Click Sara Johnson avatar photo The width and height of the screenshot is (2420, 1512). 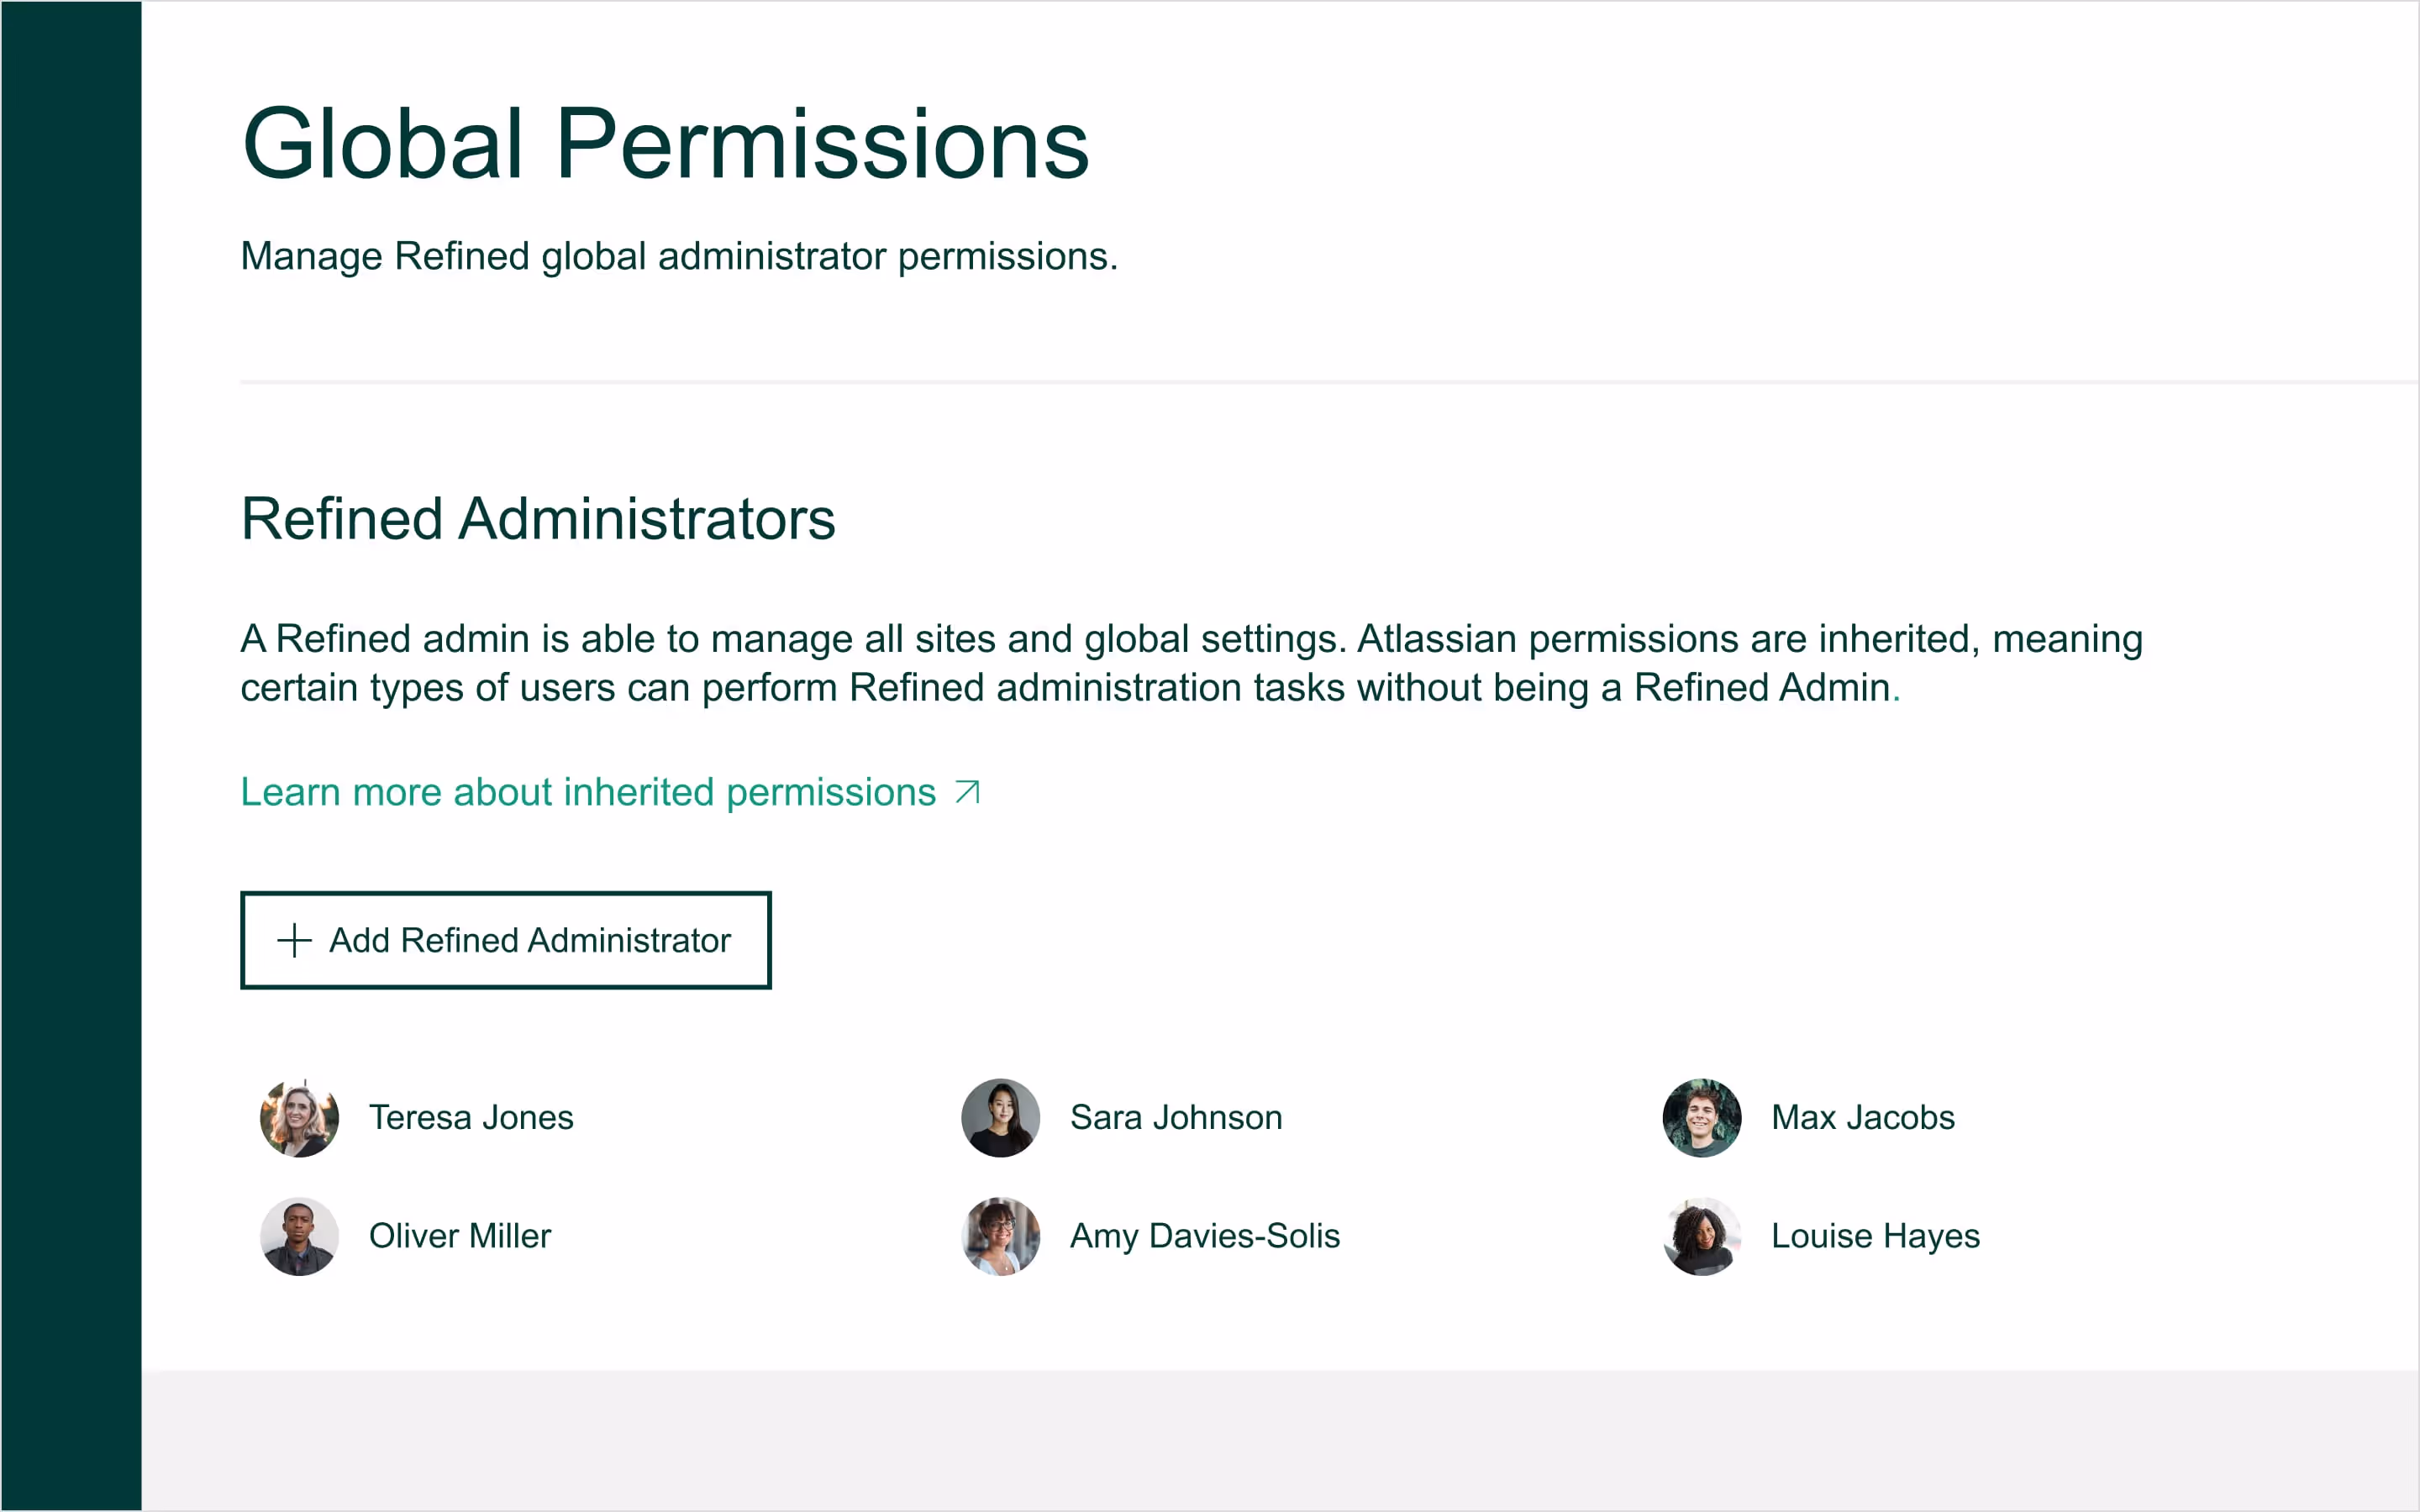coord(1000,1117)
